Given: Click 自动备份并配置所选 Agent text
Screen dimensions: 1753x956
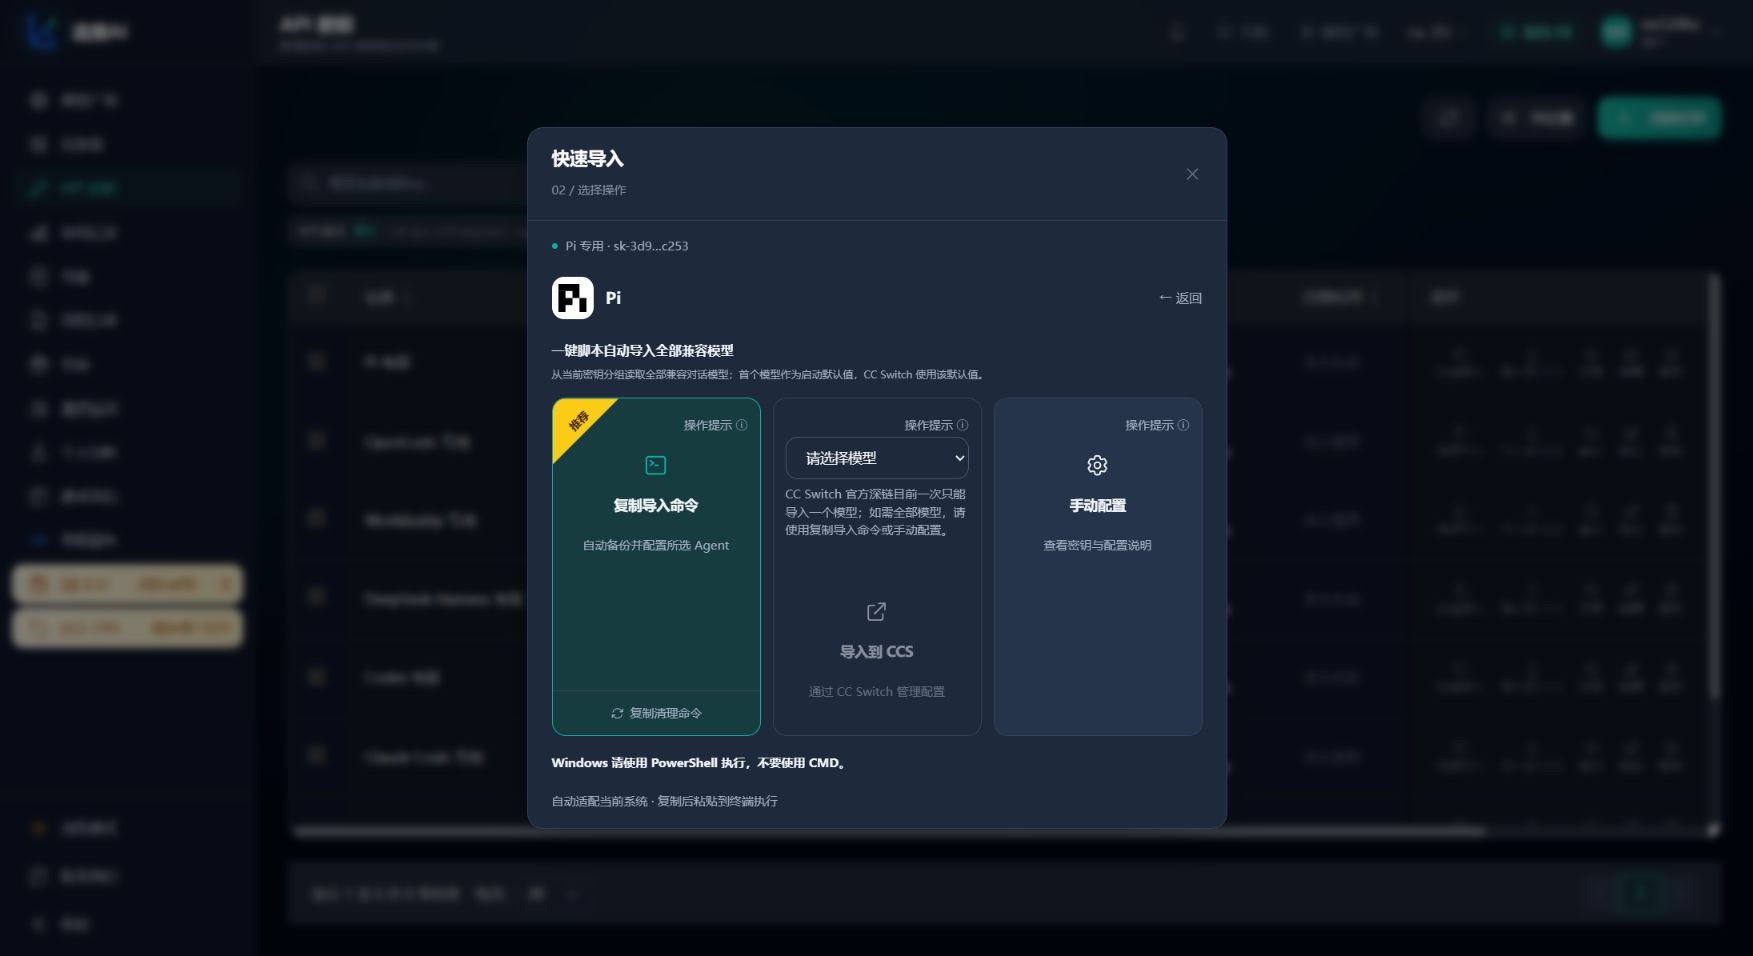Looking at the screenshot, I should pyautogui.click(x=656, y=545).
